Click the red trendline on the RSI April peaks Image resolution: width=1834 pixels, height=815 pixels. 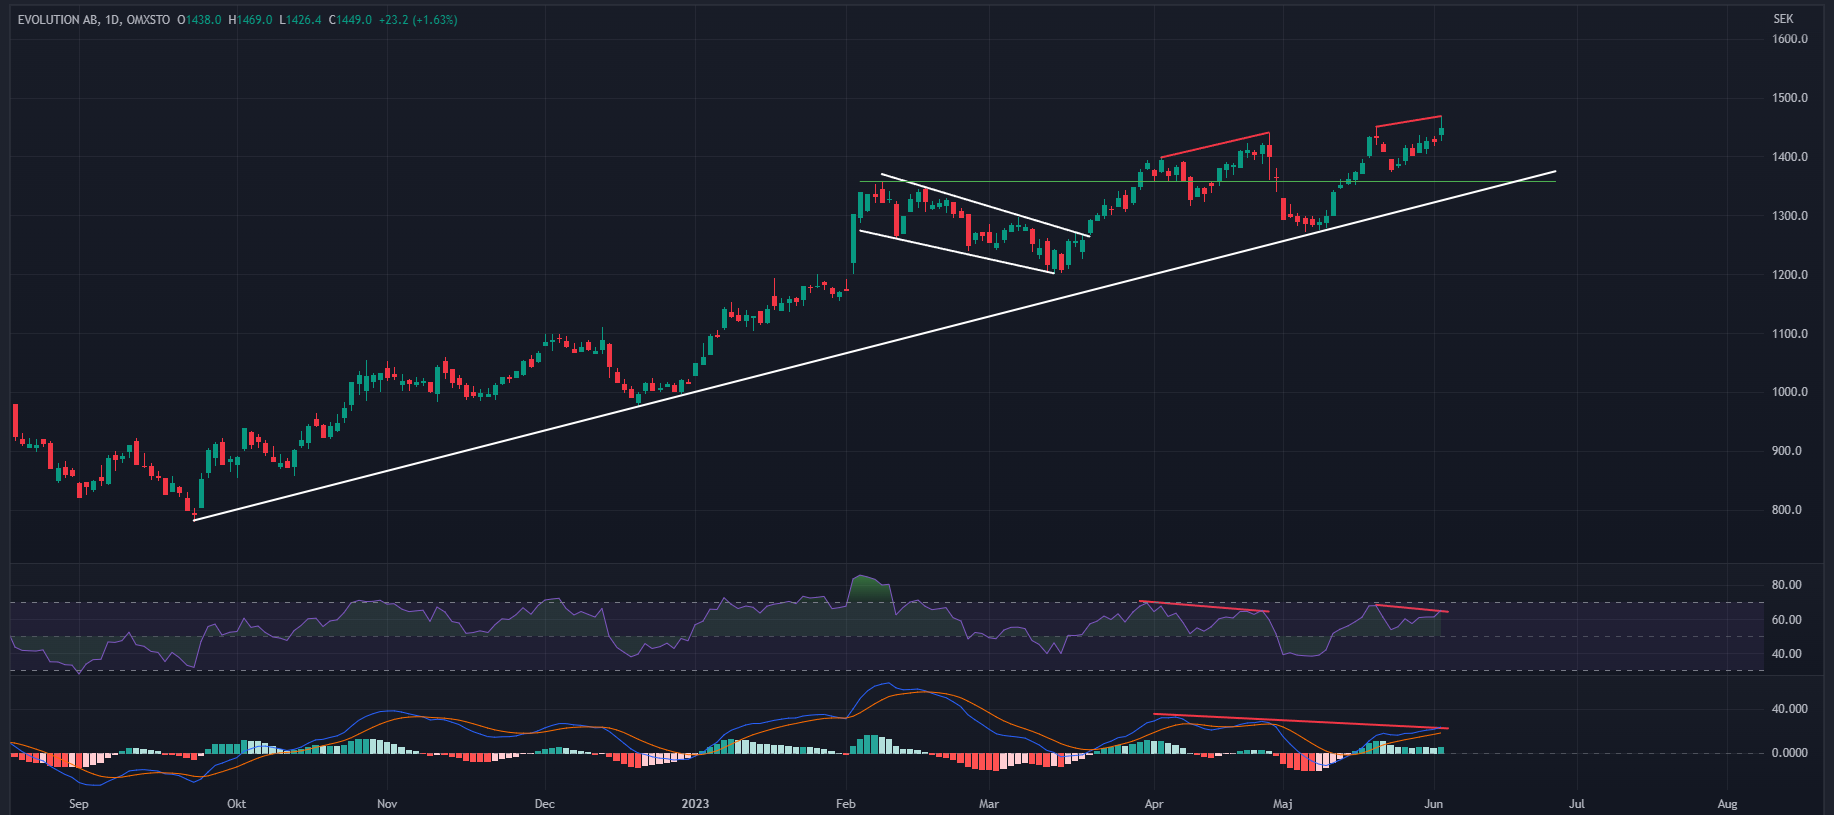click(1203, 607)
